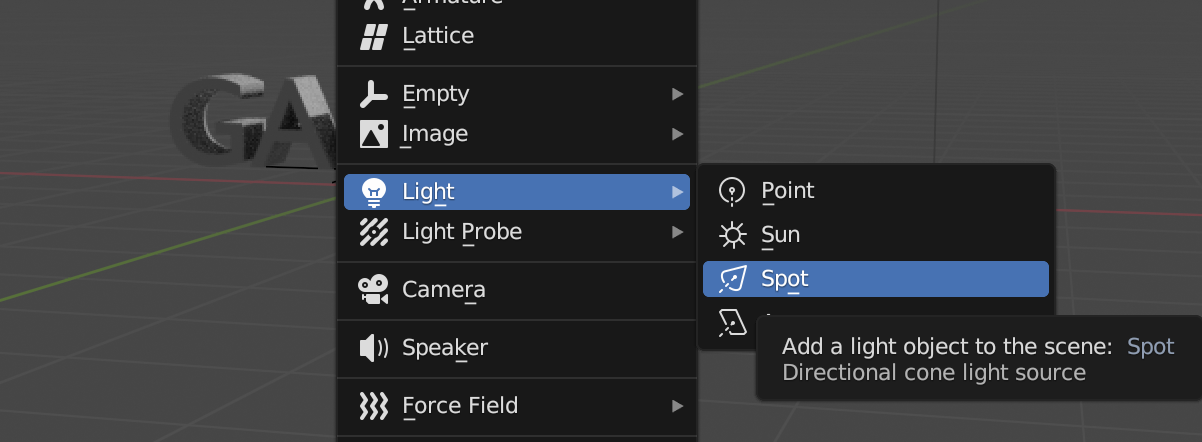Click the Force Field waves icon

373,406
